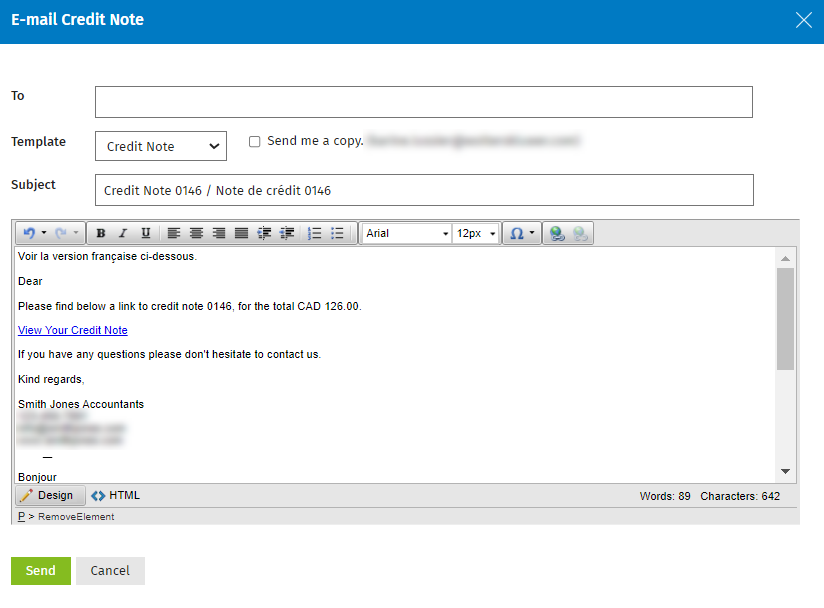This screenshot has width=824, height=608.
Task: Center-align the email text
Action: (197, 233)
